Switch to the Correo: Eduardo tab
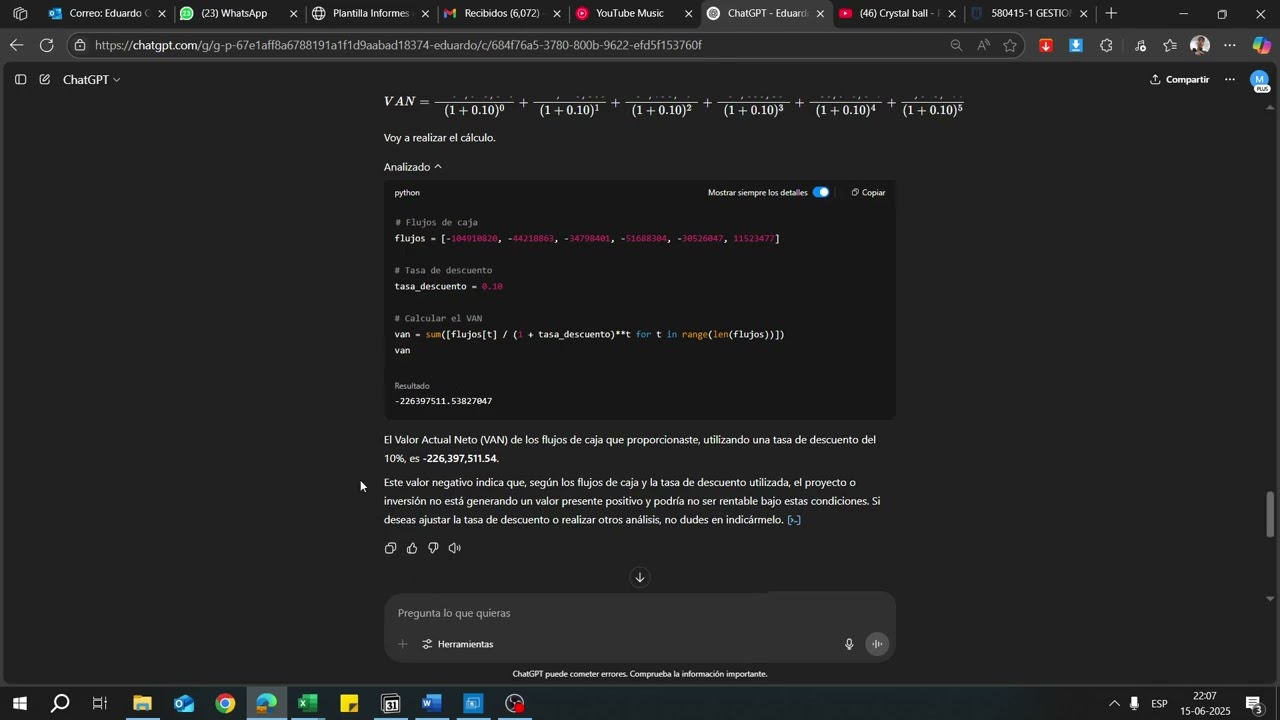The width and height of the screenshot is (1280, 720). 108,14
